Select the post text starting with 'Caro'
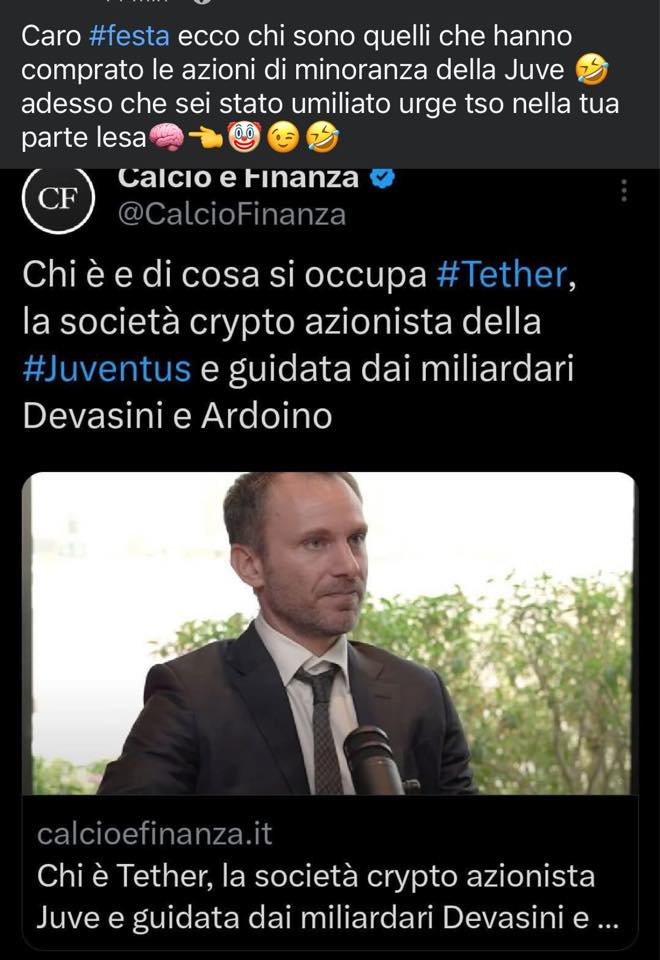This screenshot has width=660, height=960. coord(320,86)
